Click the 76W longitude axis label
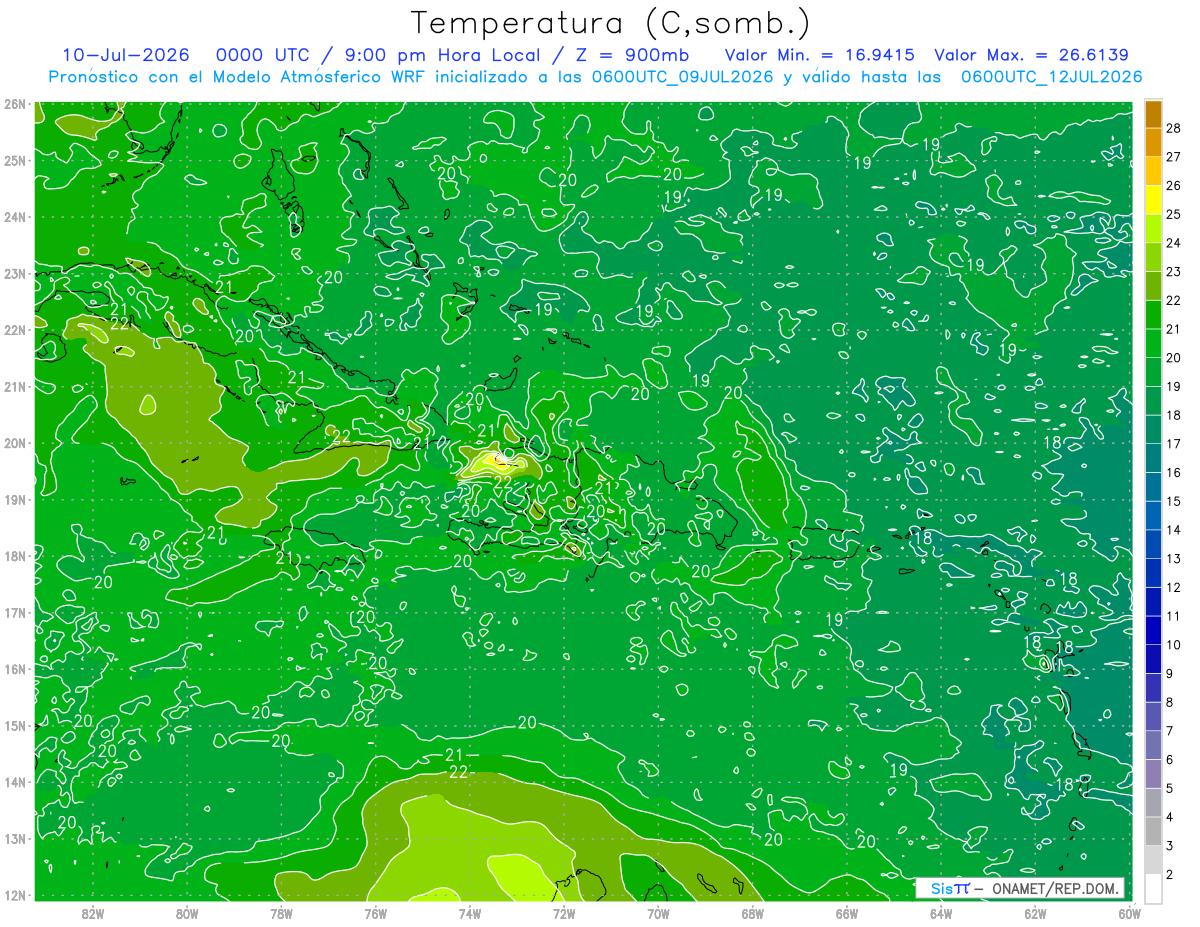 tap(375, 912)
